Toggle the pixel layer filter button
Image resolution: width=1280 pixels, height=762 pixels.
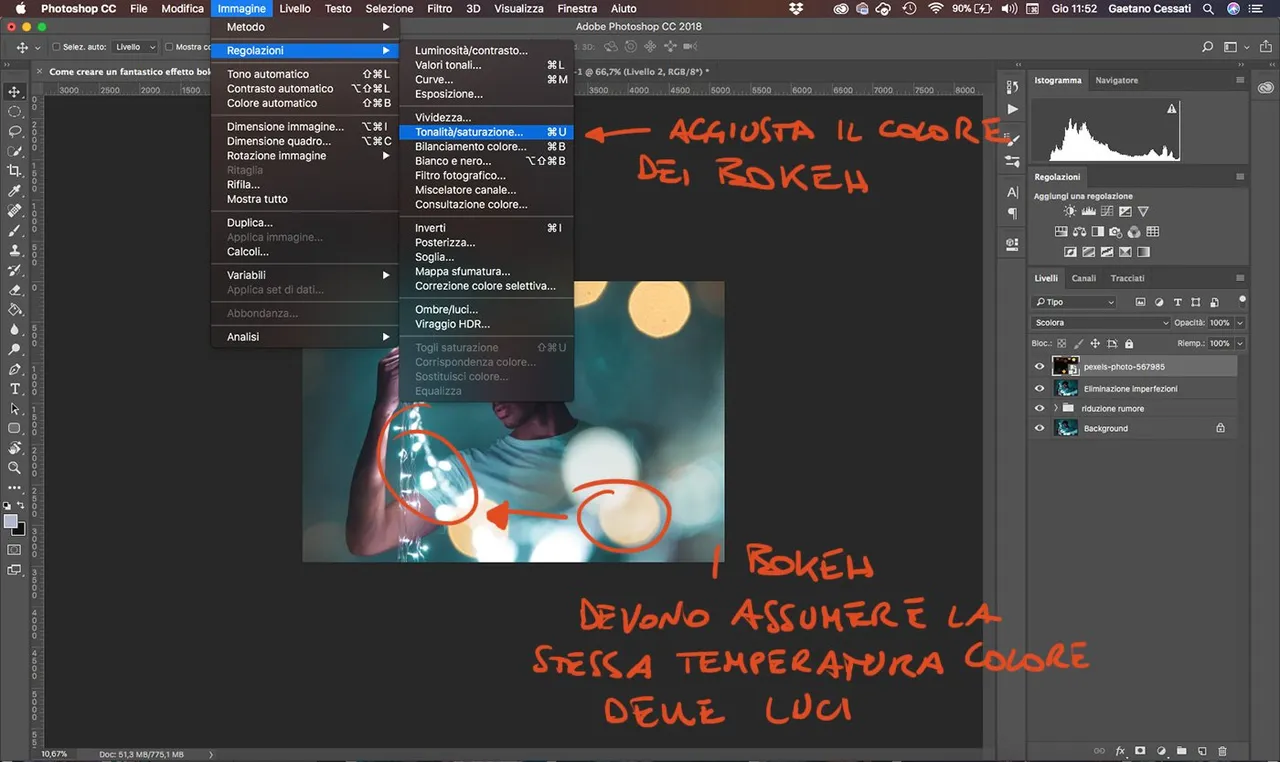pos(1140,302)
